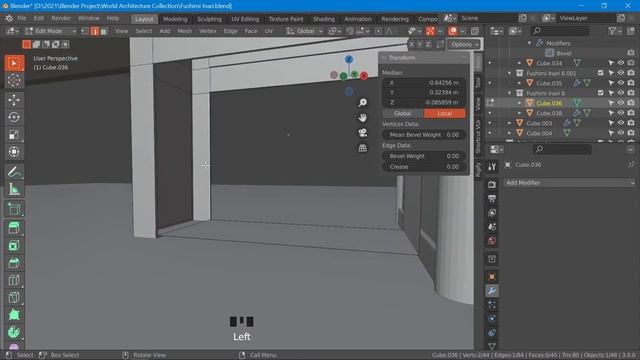
Task: Collapse the Modifiers tree entry
Action: click(529, 43)
